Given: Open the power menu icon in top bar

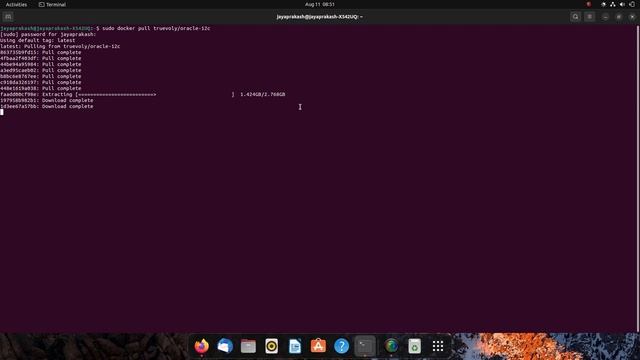Looking at the screenshot, I should tap(632, 4).
